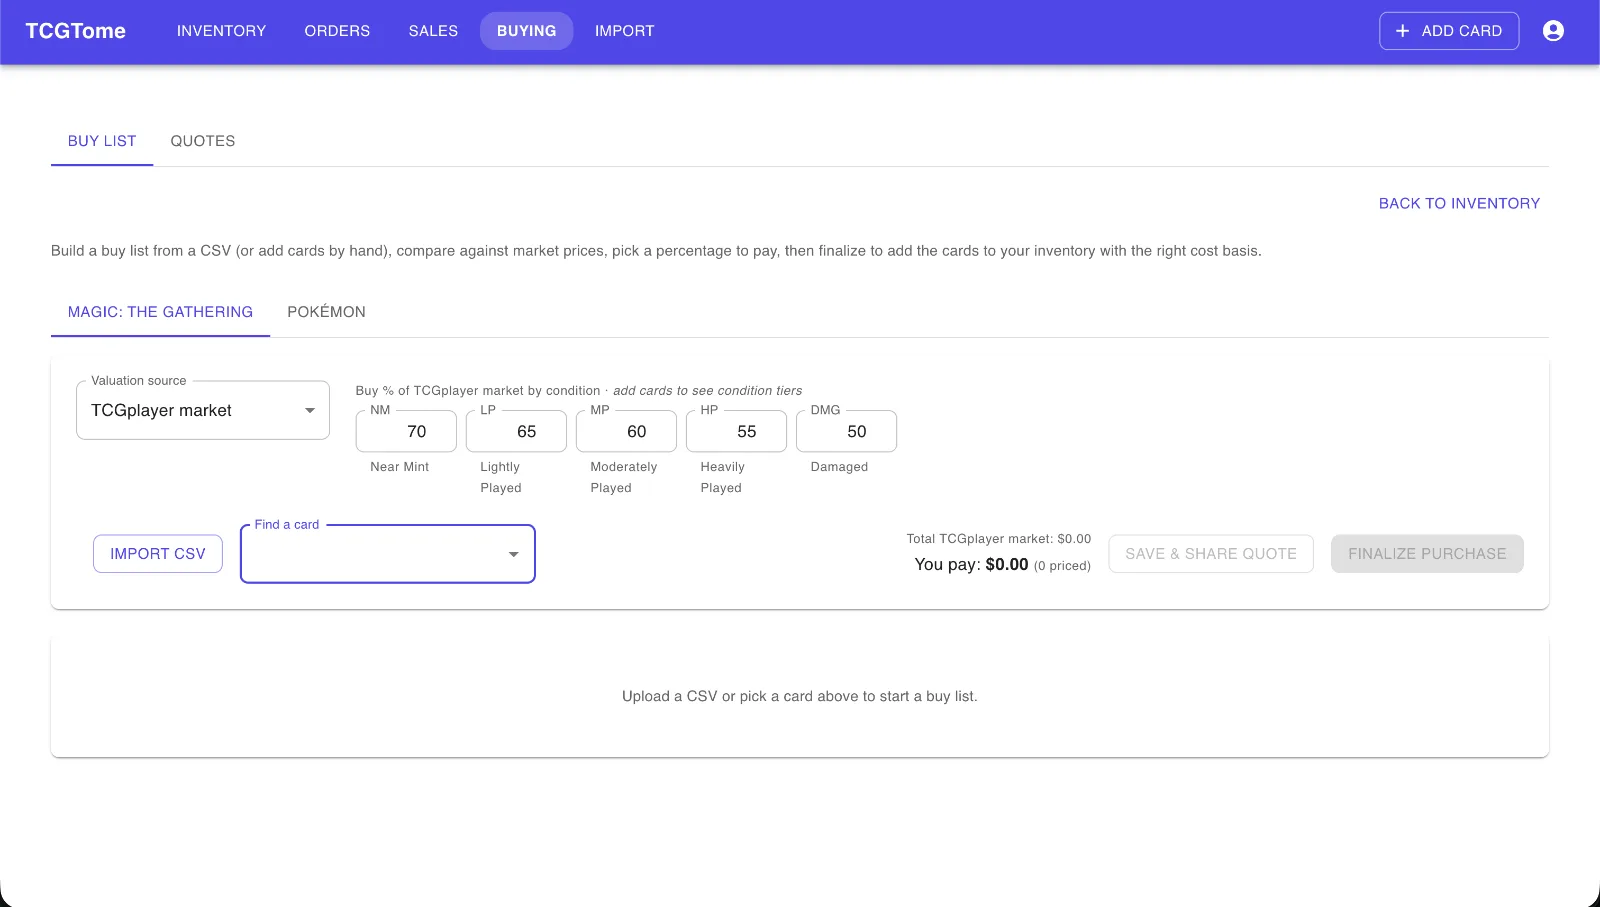Click the Add Card button

click(1449, 31)
